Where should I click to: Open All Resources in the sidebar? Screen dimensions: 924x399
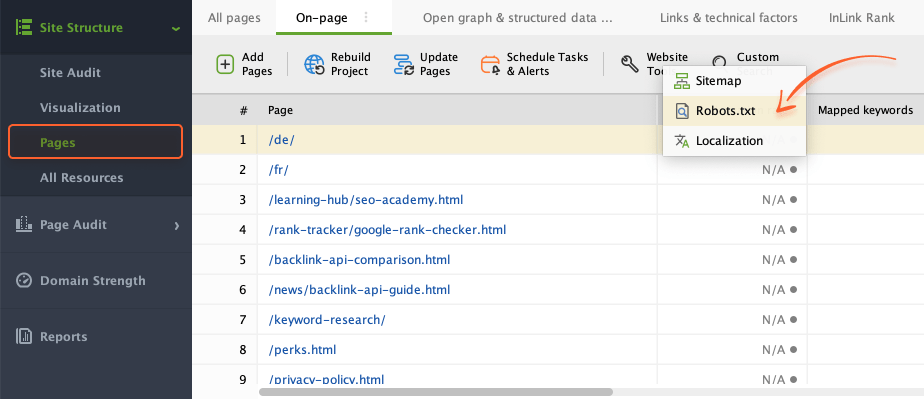(x=81, y=177)
